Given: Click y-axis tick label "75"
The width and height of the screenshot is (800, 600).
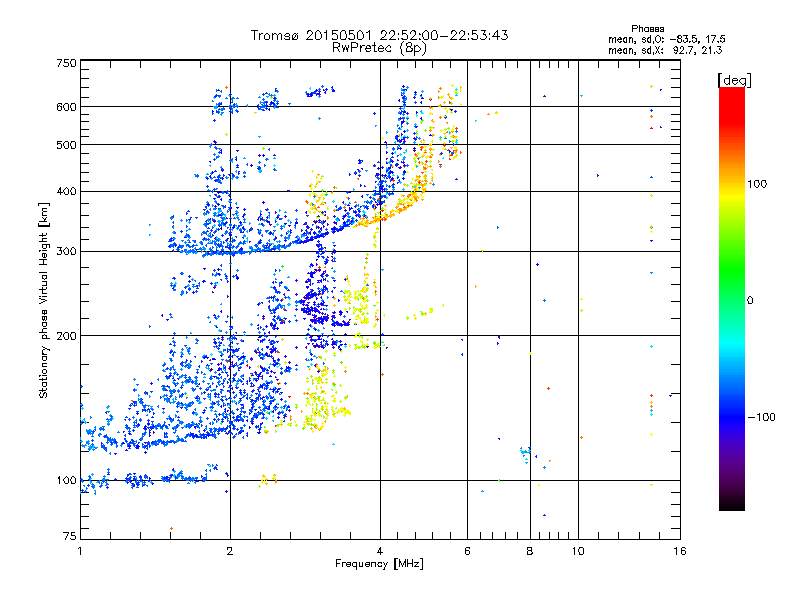Looking at the screenshot, I should [70, 536].
